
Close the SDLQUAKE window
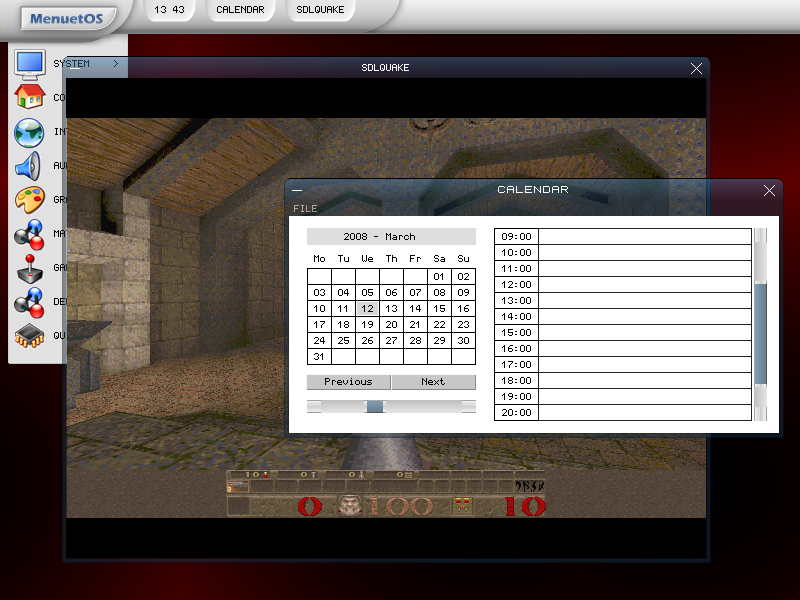(696, 68)
